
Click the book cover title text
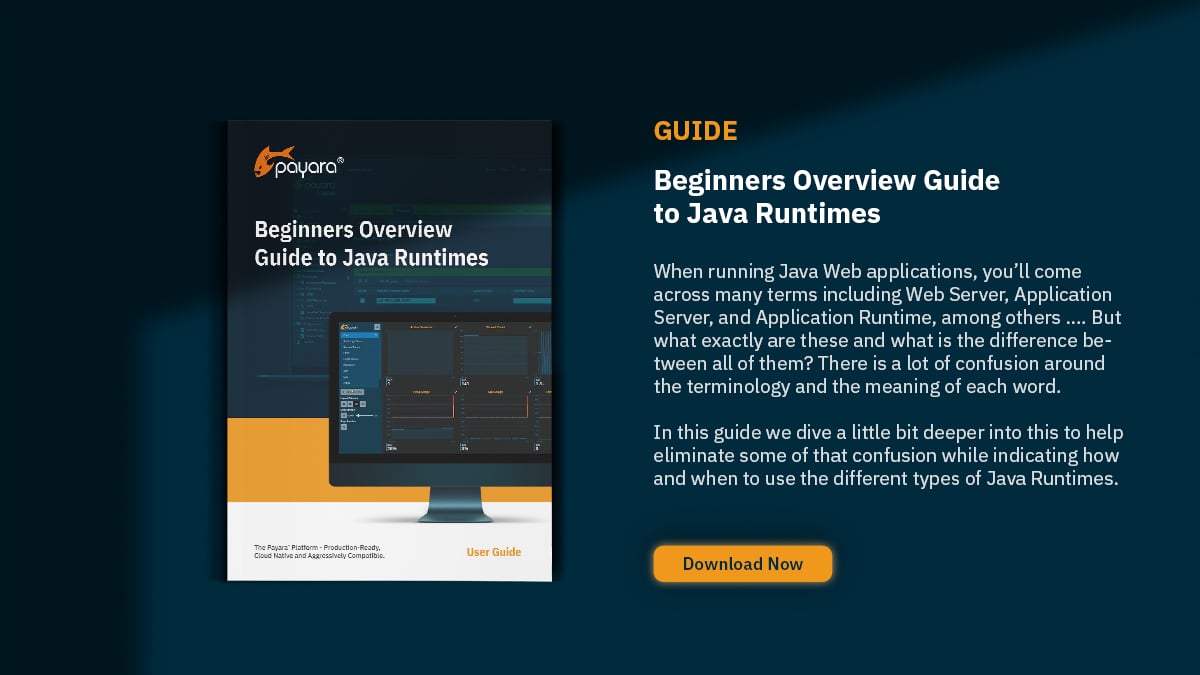371,244
